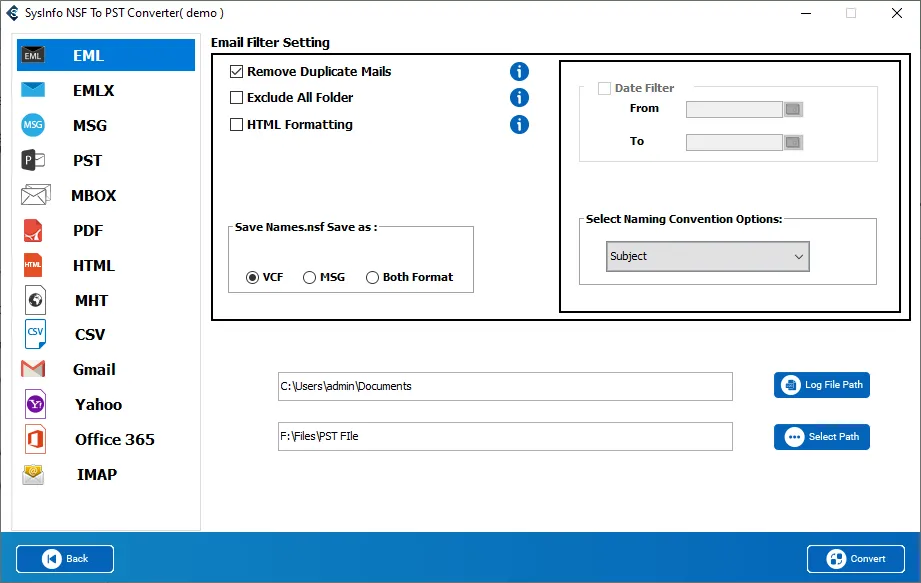Select the PDF format icon
This screenshot has width=921, height=583.
33,230
